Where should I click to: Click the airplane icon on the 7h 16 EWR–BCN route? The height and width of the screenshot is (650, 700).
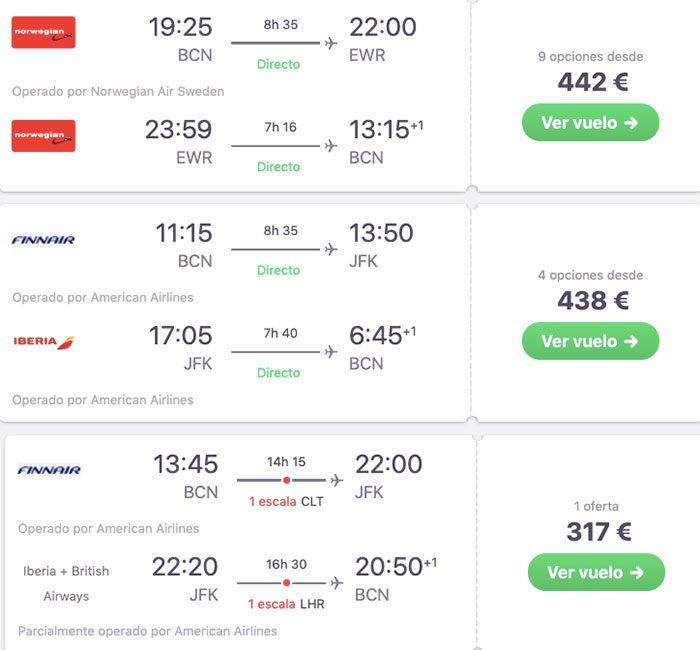tap(331, 146)
